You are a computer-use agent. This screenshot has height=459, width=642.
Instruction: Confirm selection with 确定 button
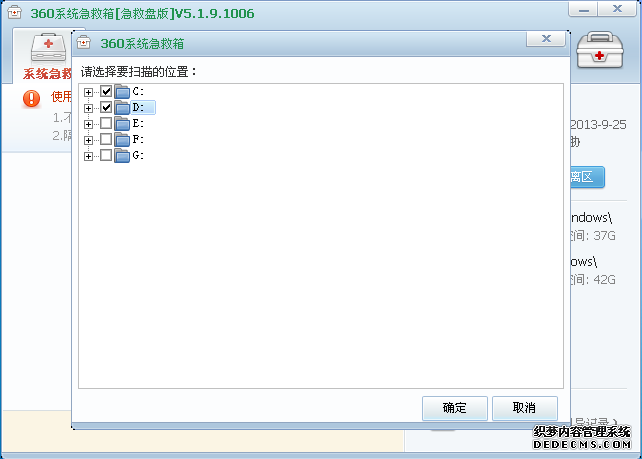pos(454,408)
